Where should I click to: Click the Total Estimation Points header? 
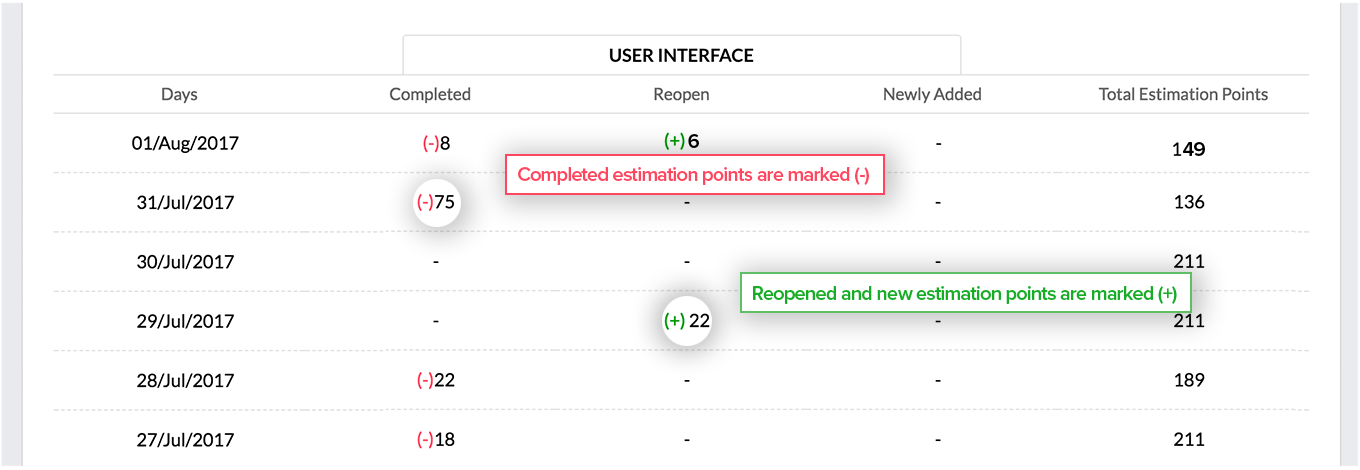coord(1183,94)
